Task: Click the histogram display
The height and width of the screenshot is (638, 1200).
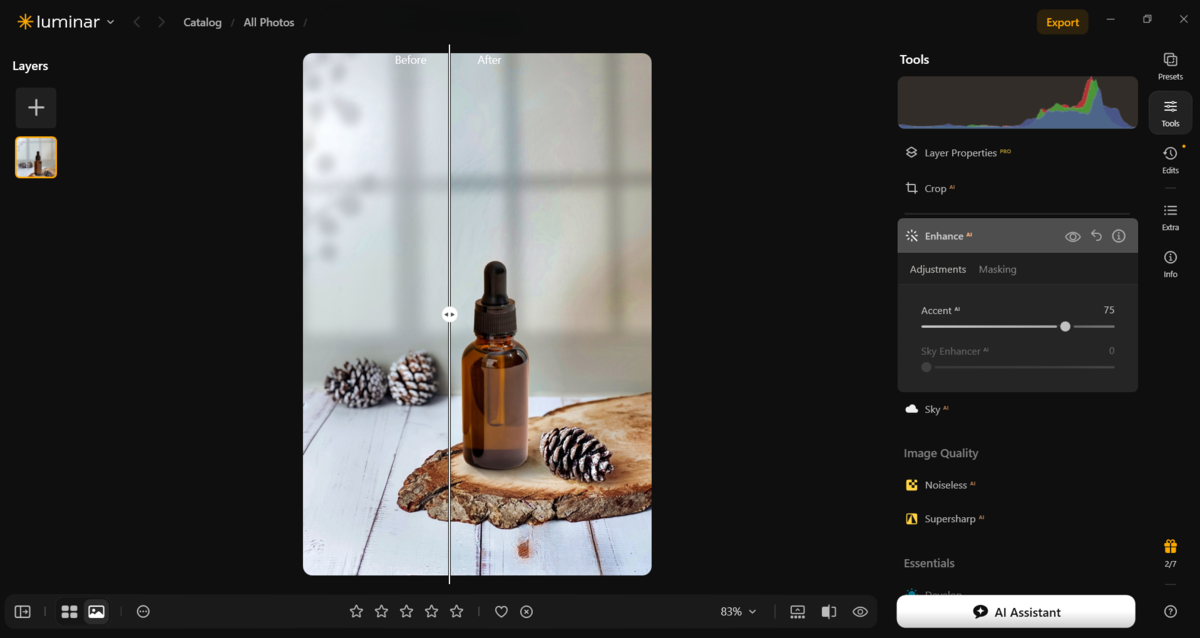Action: 1017,103
